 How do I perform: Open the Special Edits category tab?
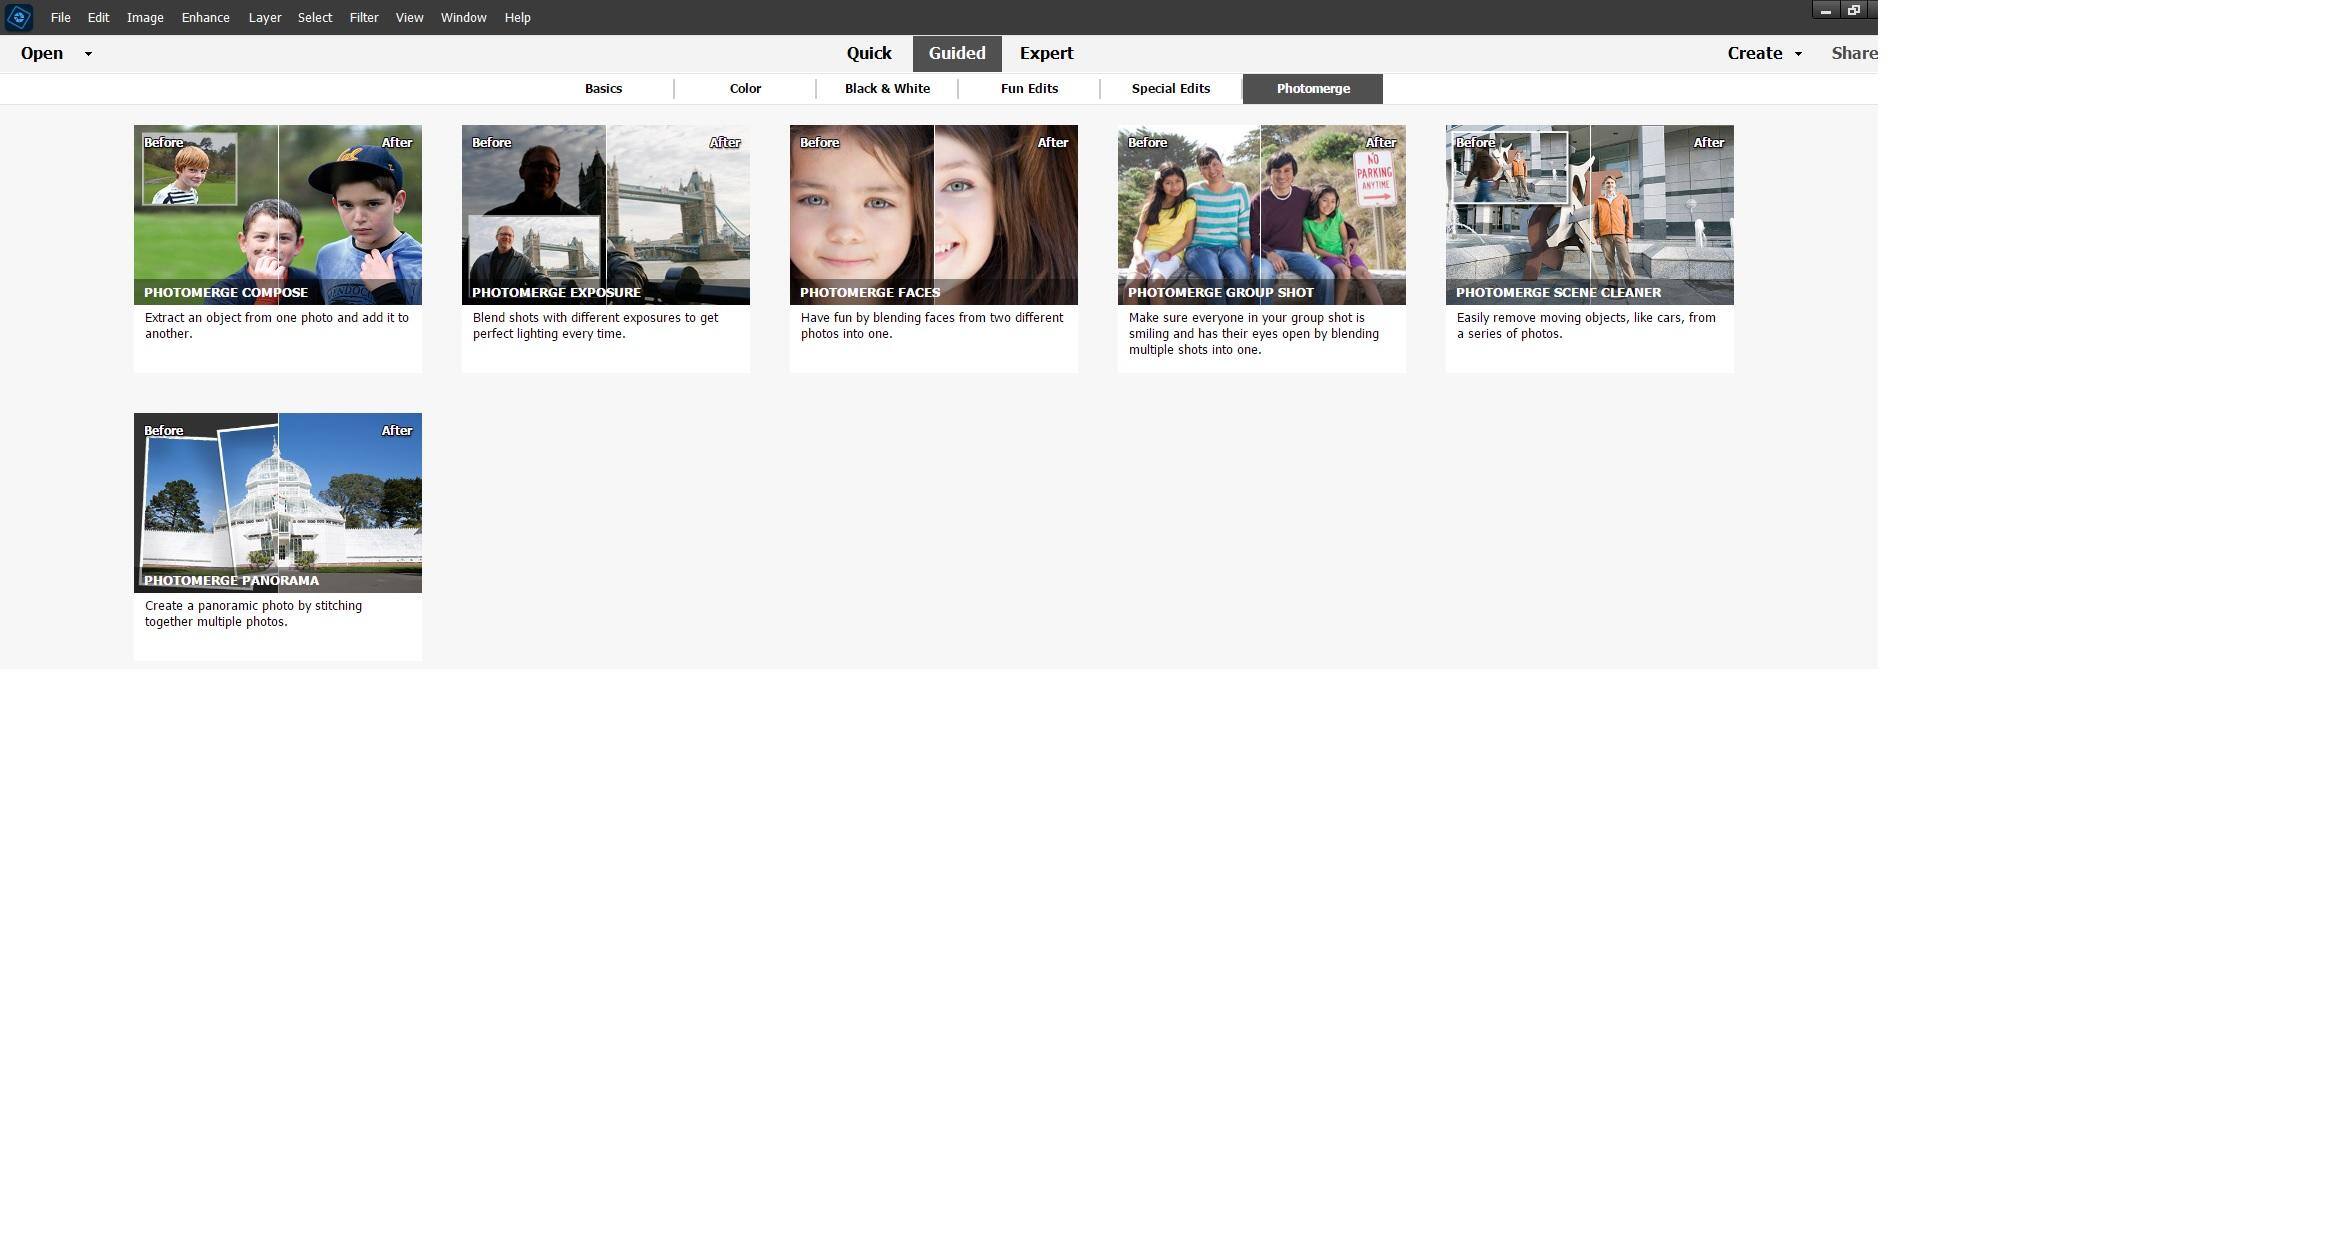coord(1170,89)
